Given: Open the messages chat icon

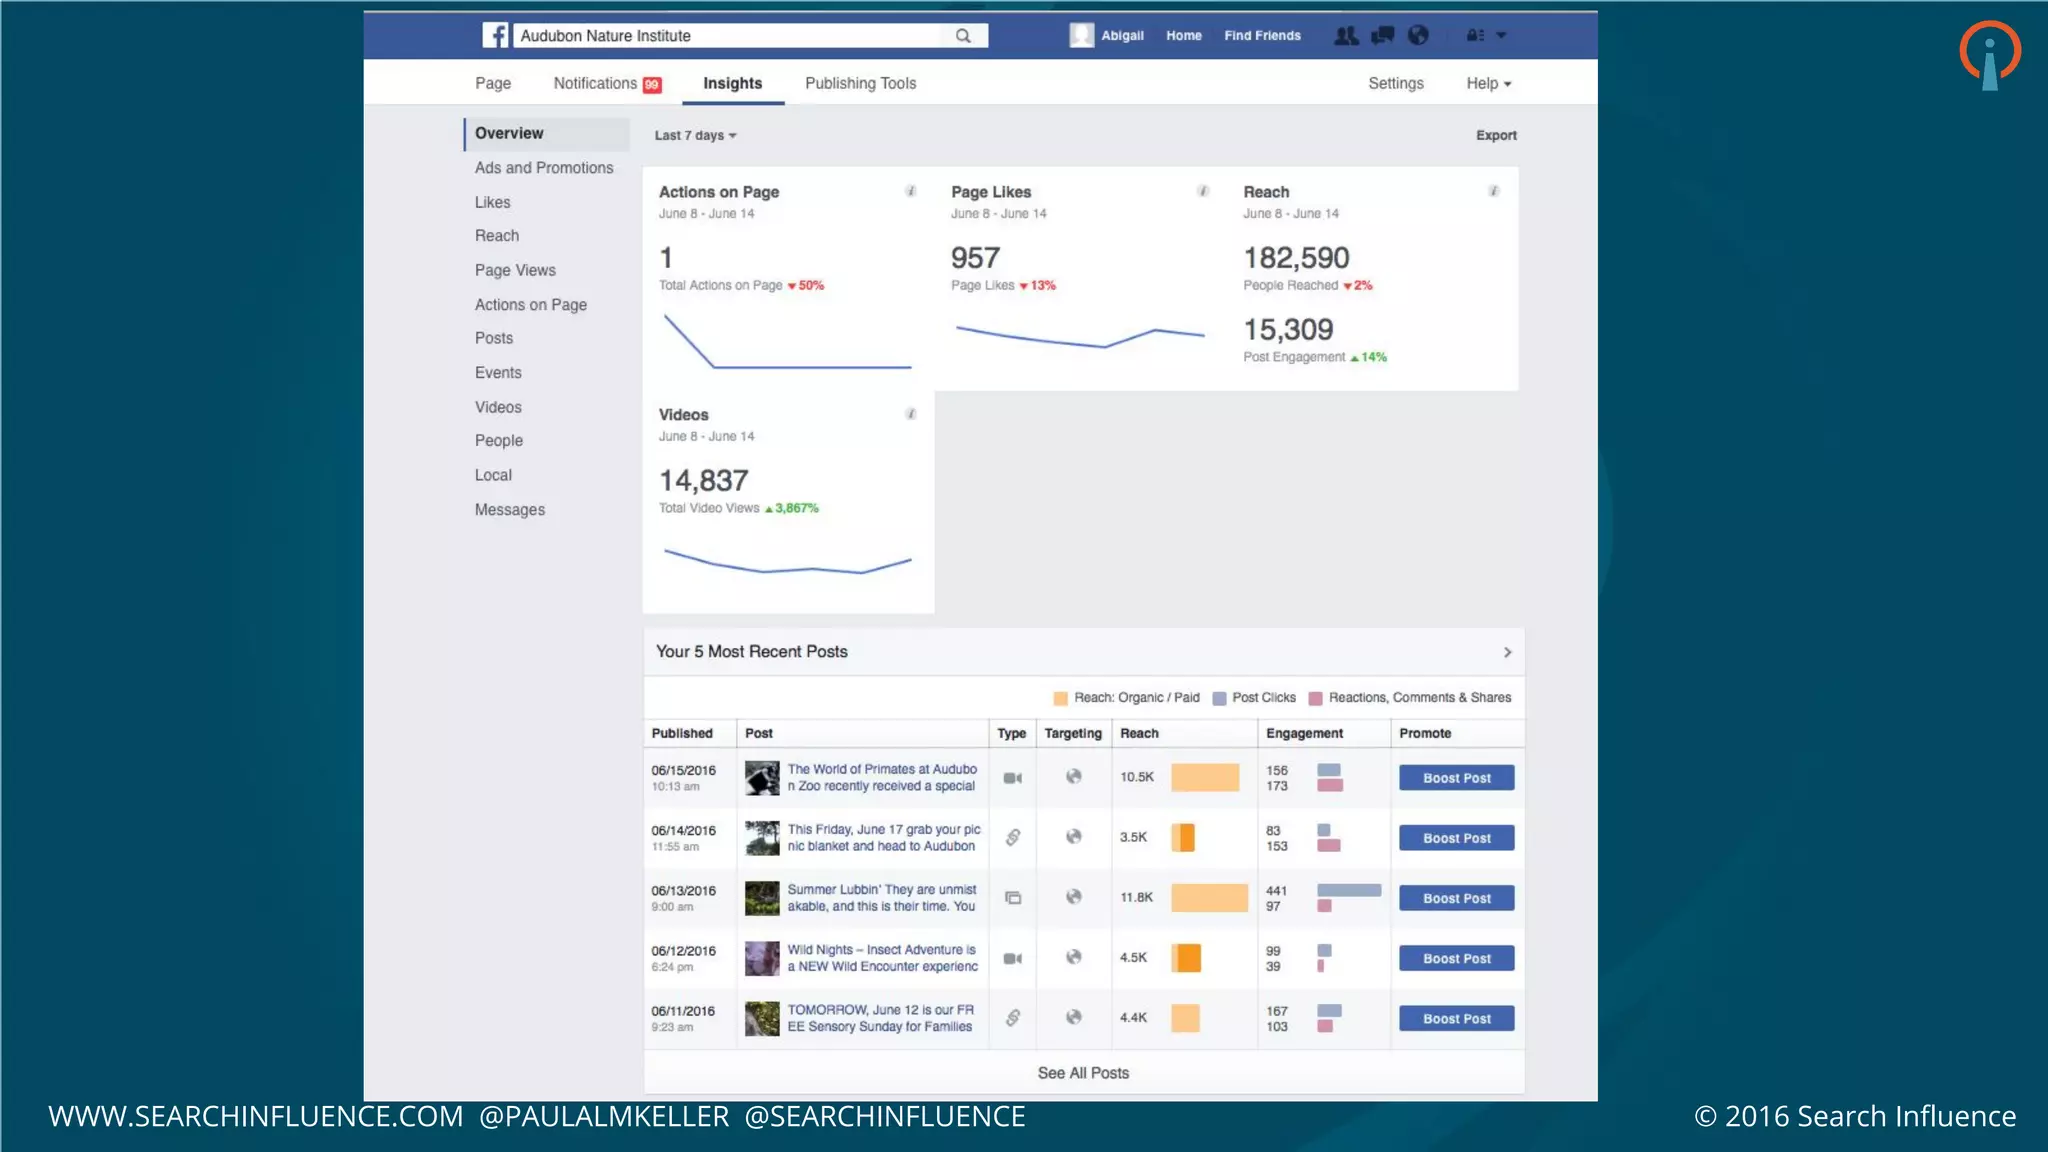Looking at the screenshot, I should 1382,36.
